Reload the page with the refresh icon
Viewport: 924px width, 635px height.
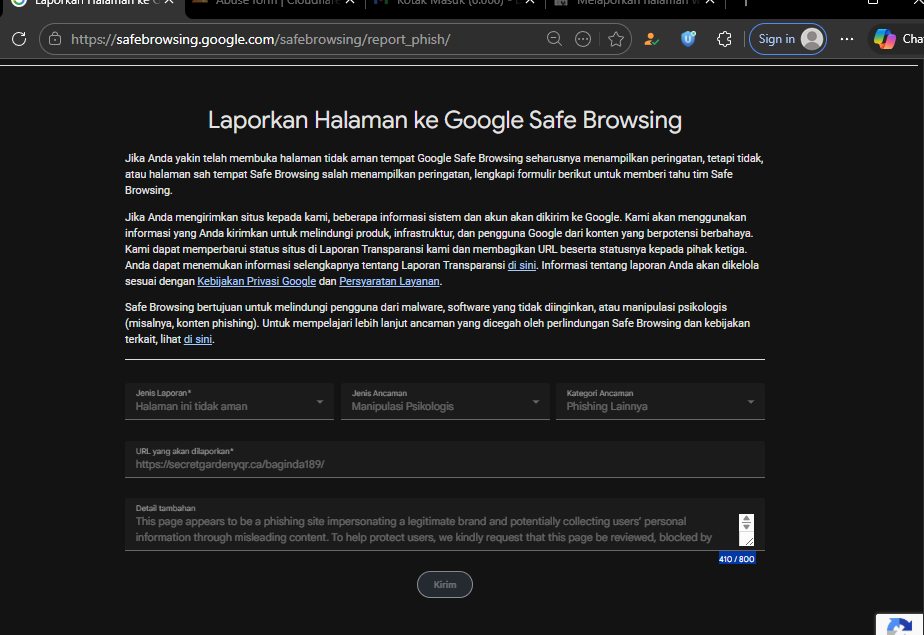19,39
